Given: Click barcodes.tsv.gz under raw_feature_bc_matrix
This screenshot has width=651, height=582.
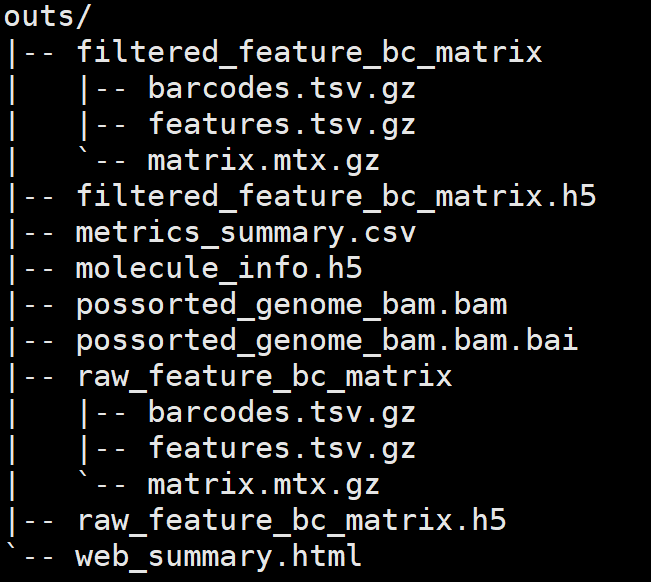Looking at the screenshot, I should [281, 412].
